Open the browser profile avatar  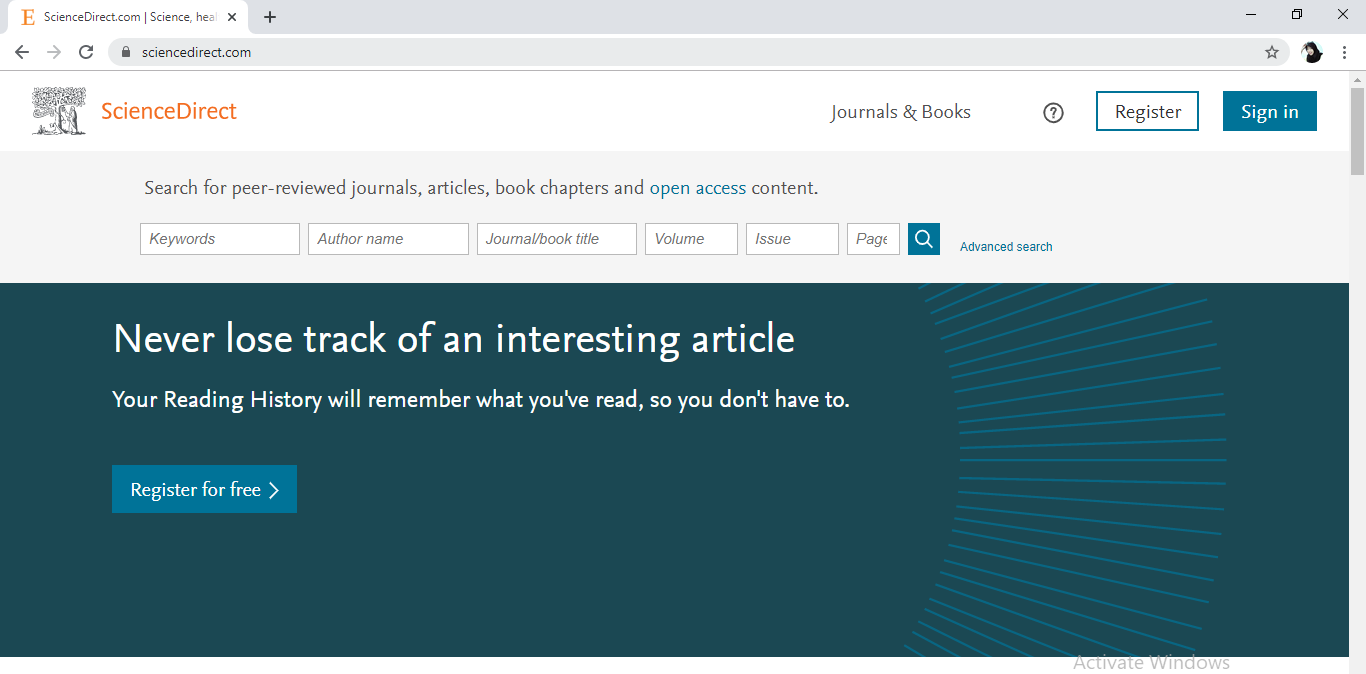pyautogui.click(x=1311, y=51)
